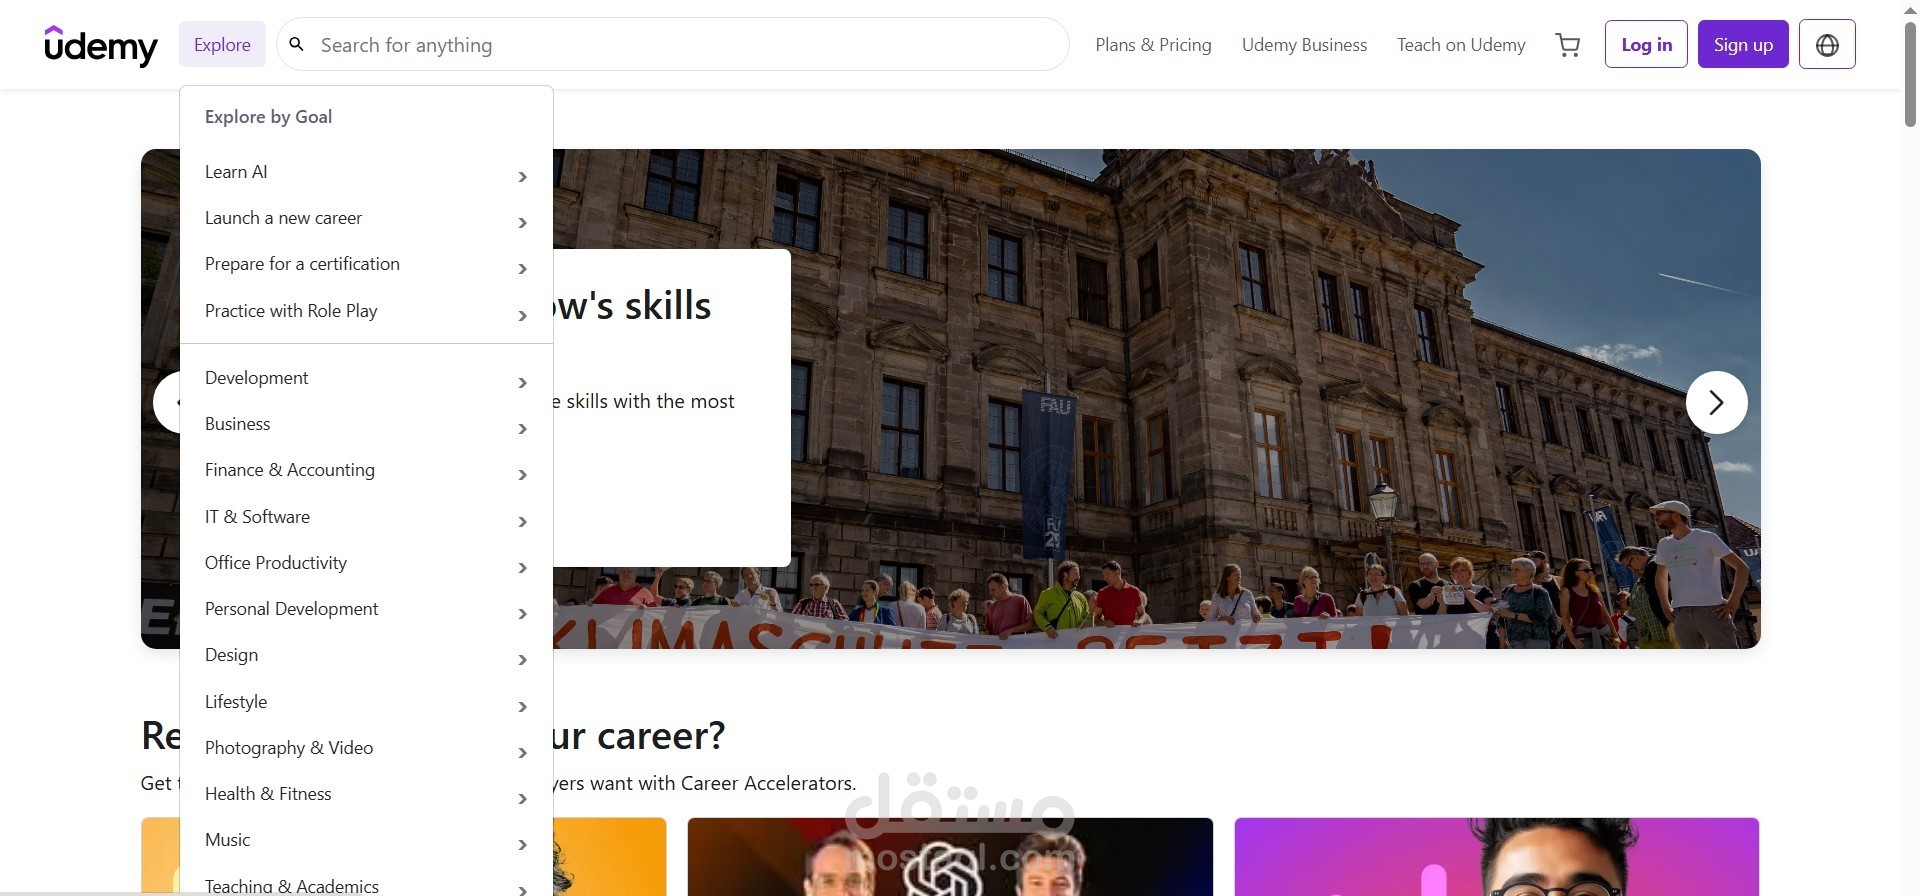Screen dimensions: 1920x896
Task: Expand Health & Fitness chevron
Action: click(x=522, y=799)
